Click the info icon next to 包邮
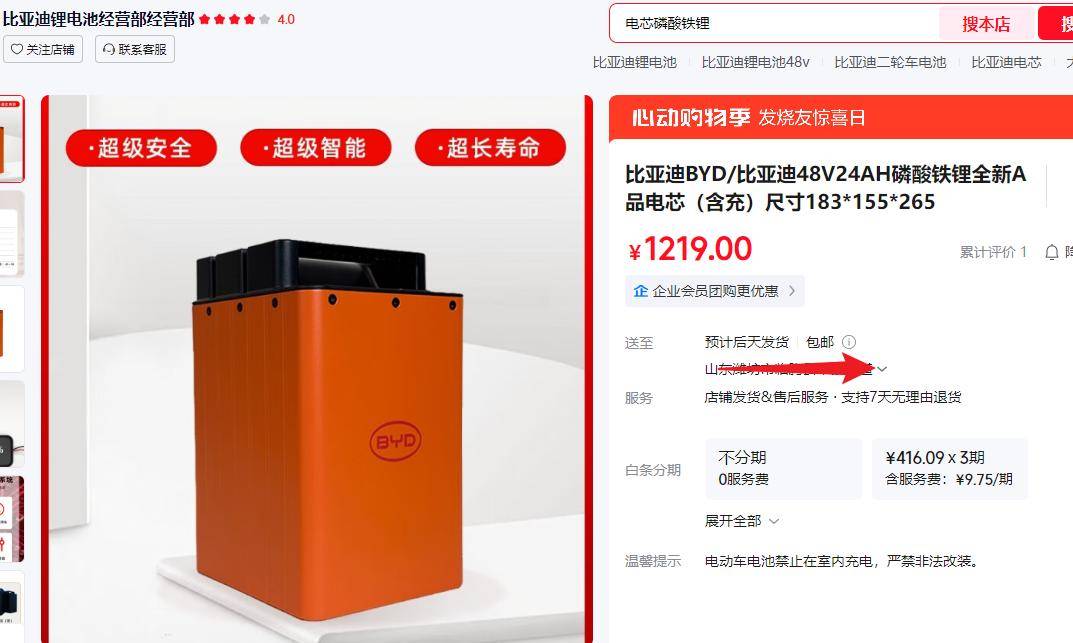1073x643 pixels. pyautogui.click(x=849, y=341)
